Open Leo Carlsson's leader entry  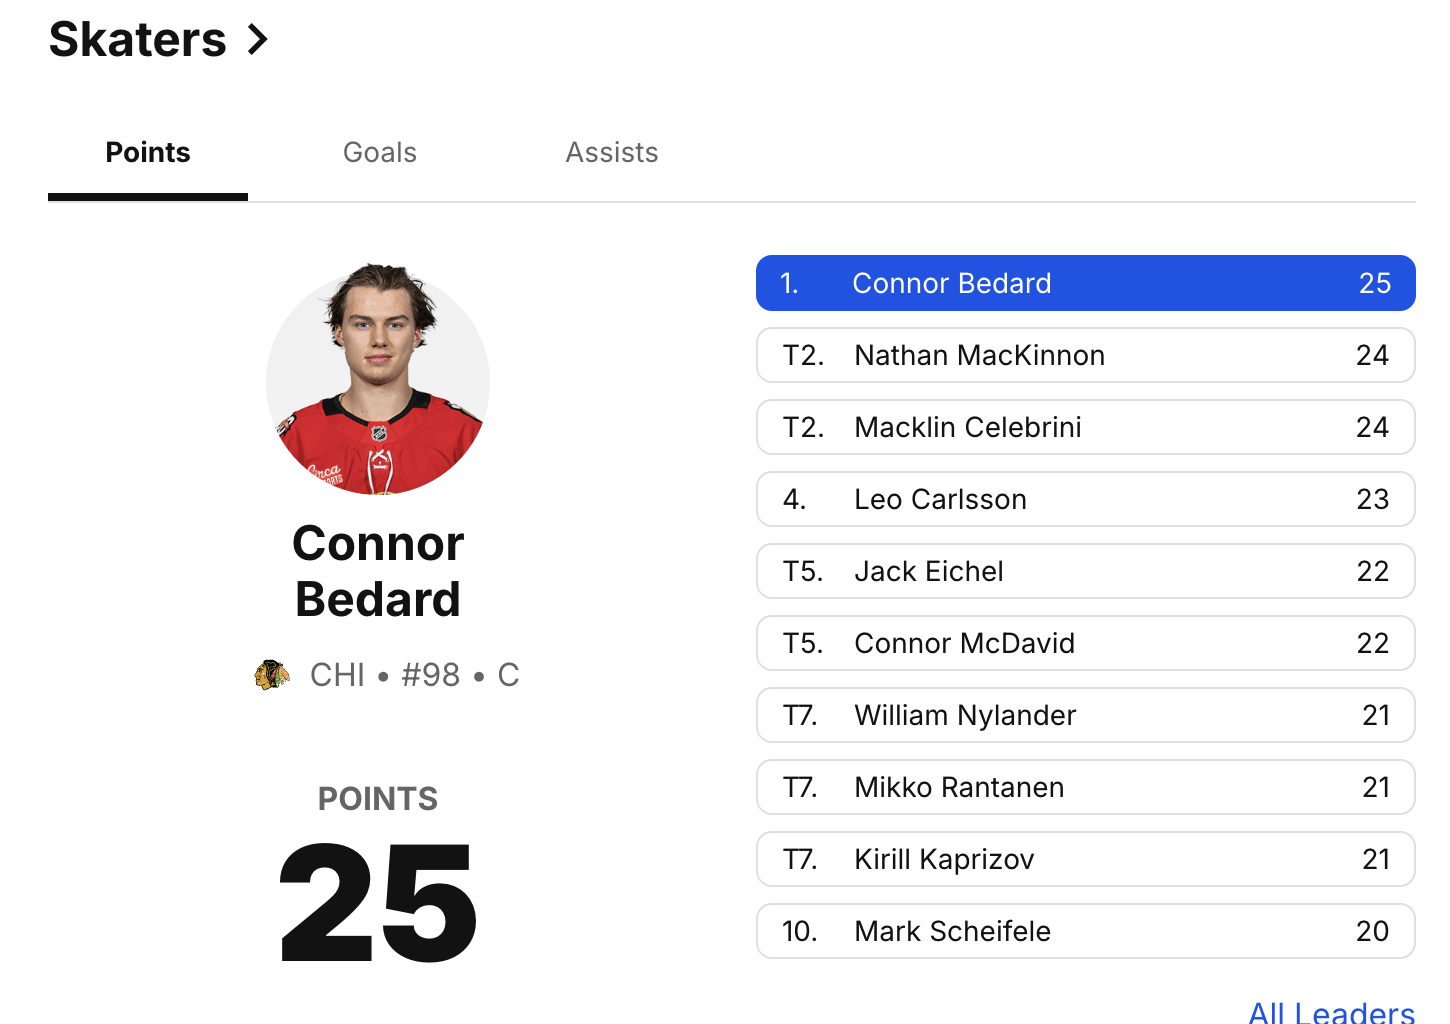tap(1085, 499)
